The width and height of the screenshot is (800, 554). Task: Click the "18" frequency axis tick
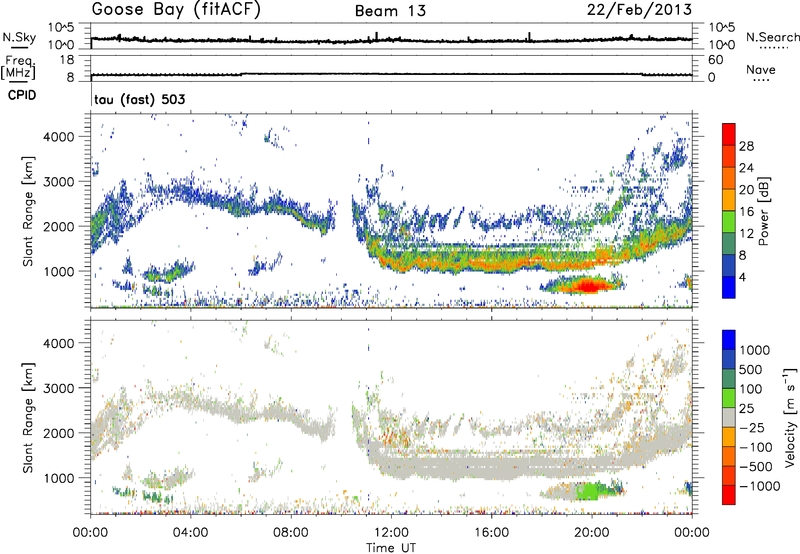(x=67, y=60)
